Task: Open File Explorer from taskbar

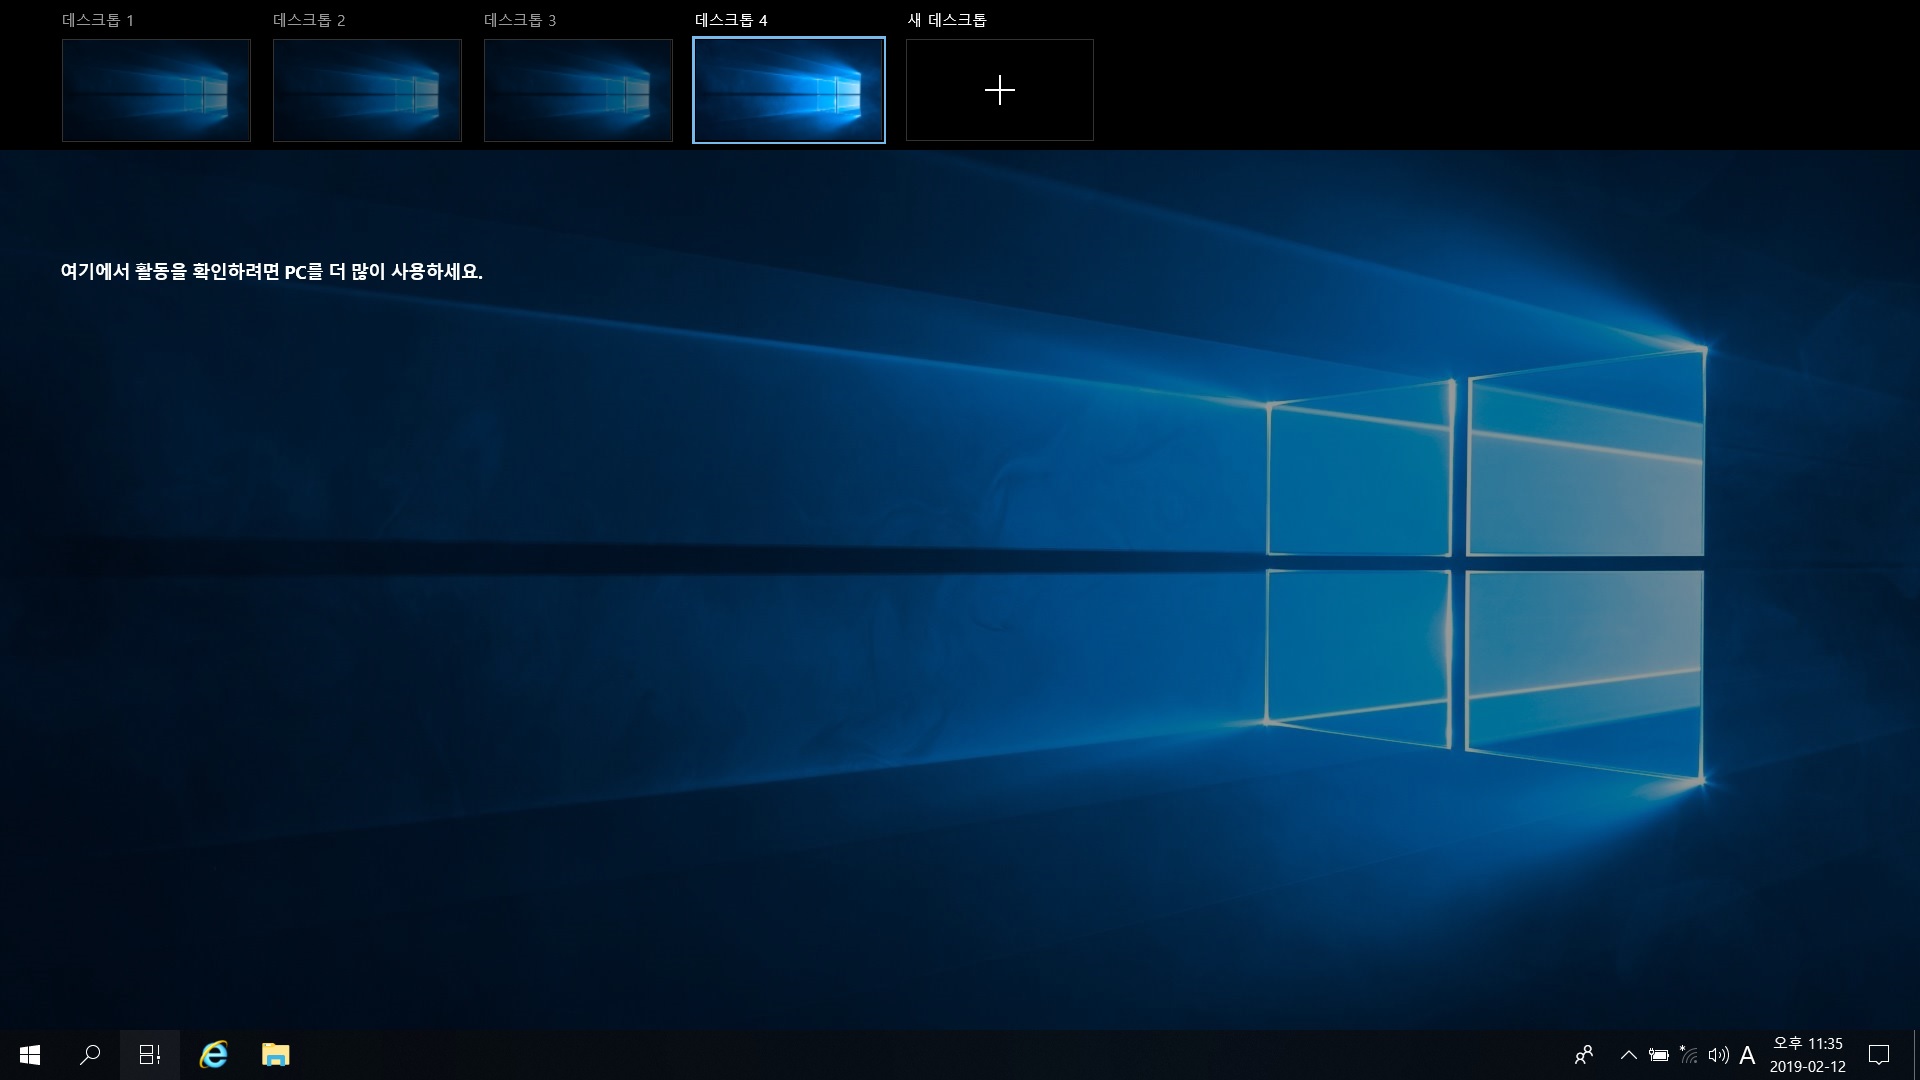Action: (275, 1055)
